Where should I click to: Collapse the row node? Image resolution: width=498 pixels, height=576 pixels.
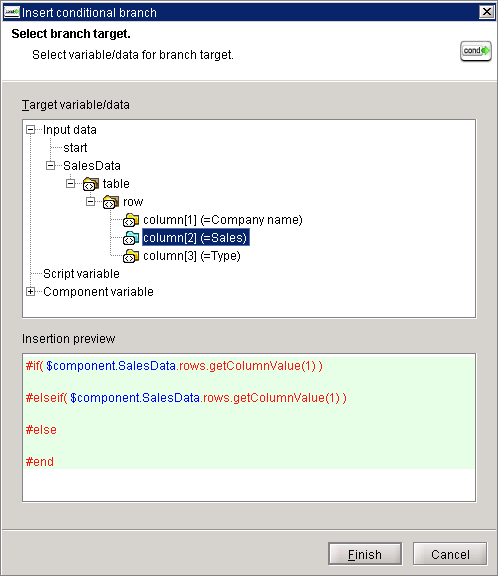(x=90, y=201)
